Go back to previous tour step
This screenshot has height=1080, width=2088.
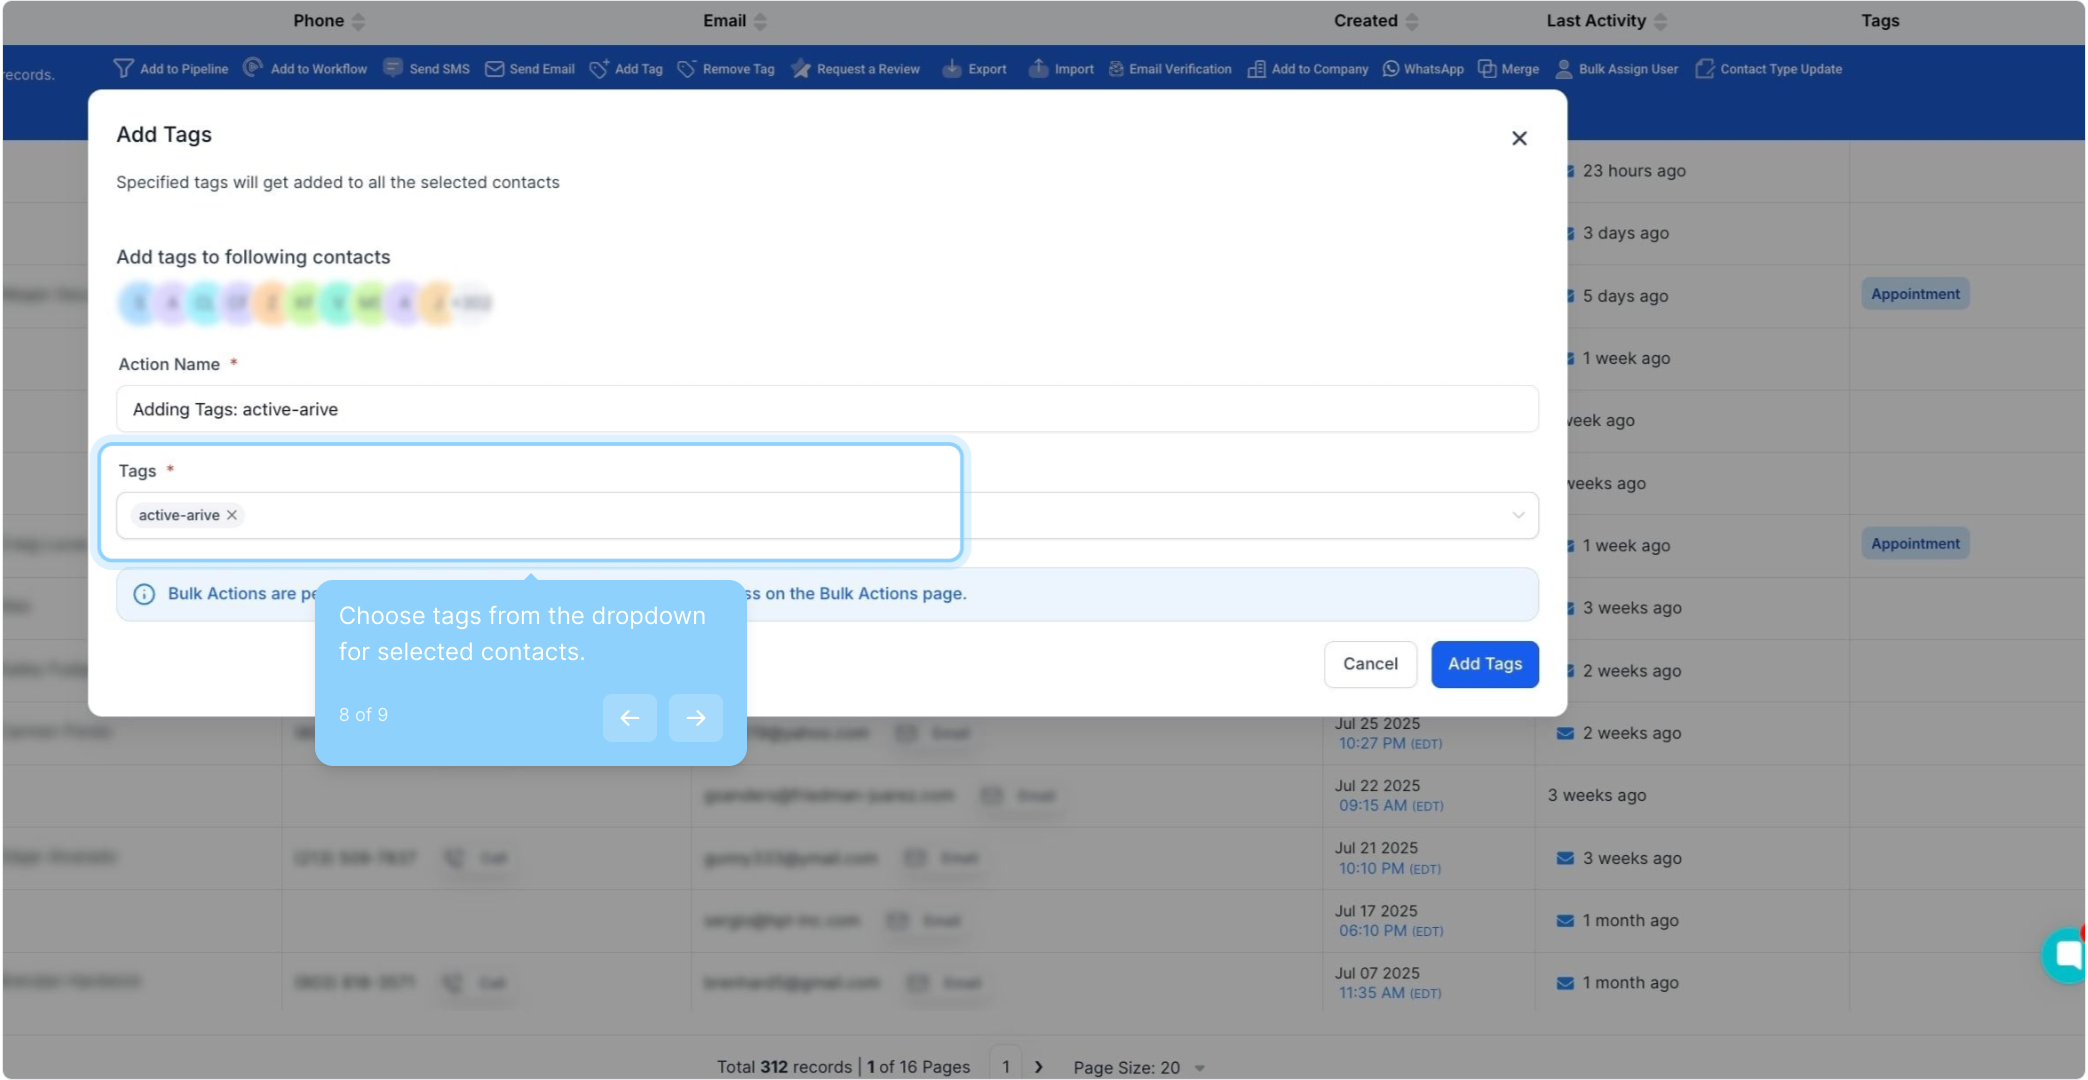click(x=630, y=718)
